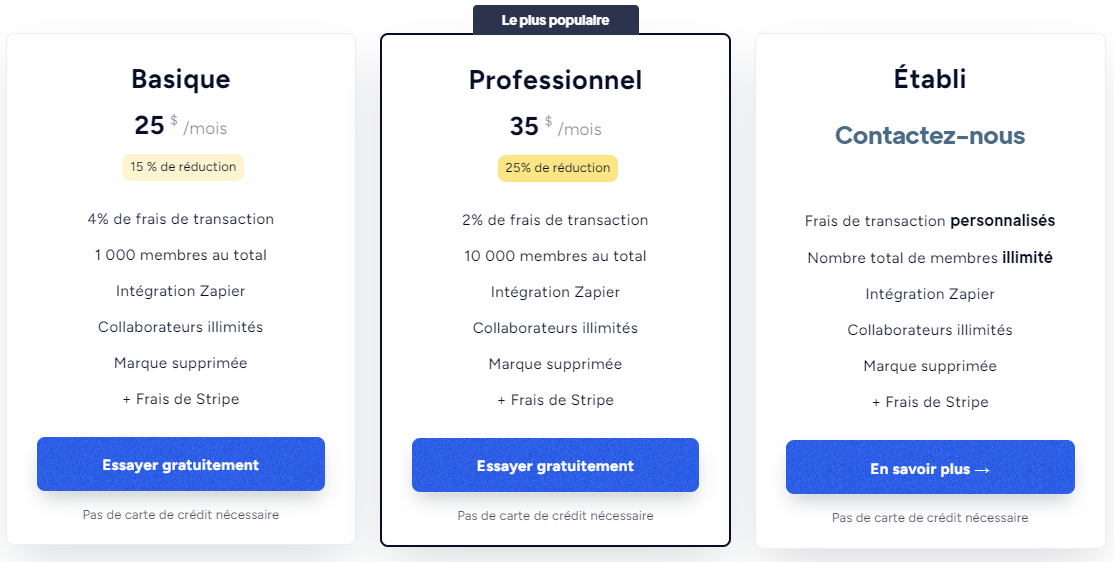The height and width of the screenshot is (562, 1114).
Task: Select the Établi plan title
Action: [x=930, y=79]
